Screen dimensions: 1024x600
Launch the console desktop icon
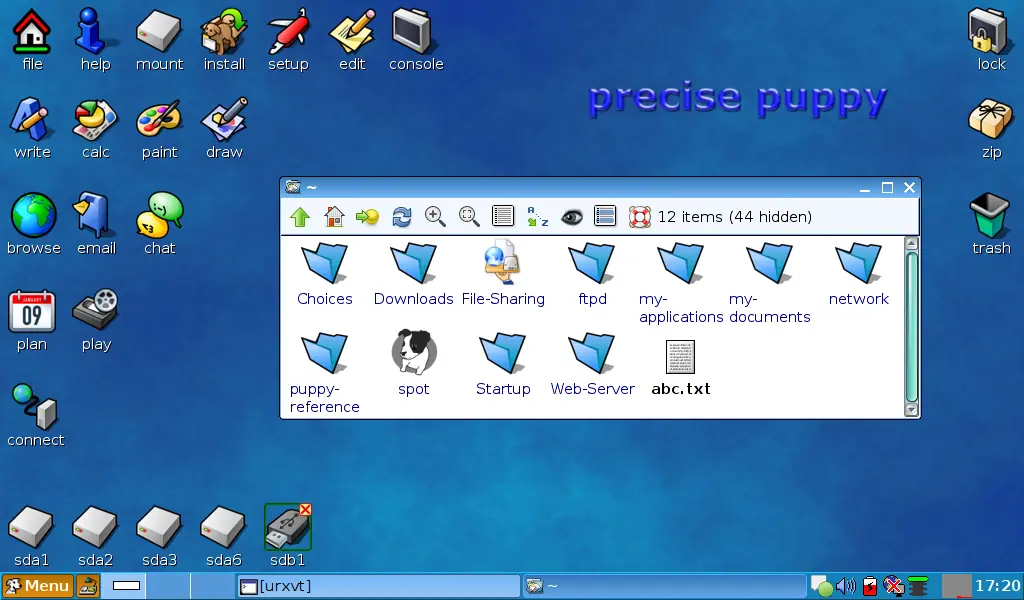416,39
